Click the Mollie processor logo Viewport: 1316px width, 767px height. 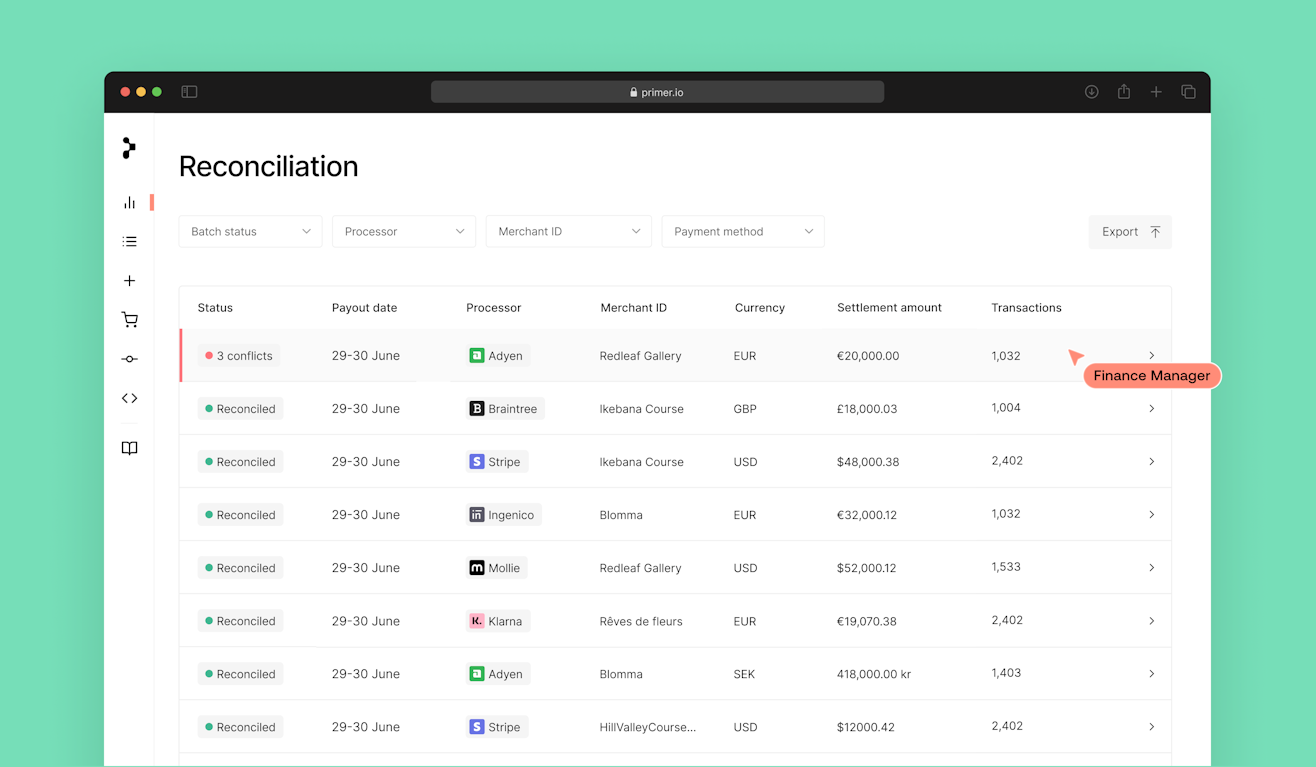(x=477, y=568)
